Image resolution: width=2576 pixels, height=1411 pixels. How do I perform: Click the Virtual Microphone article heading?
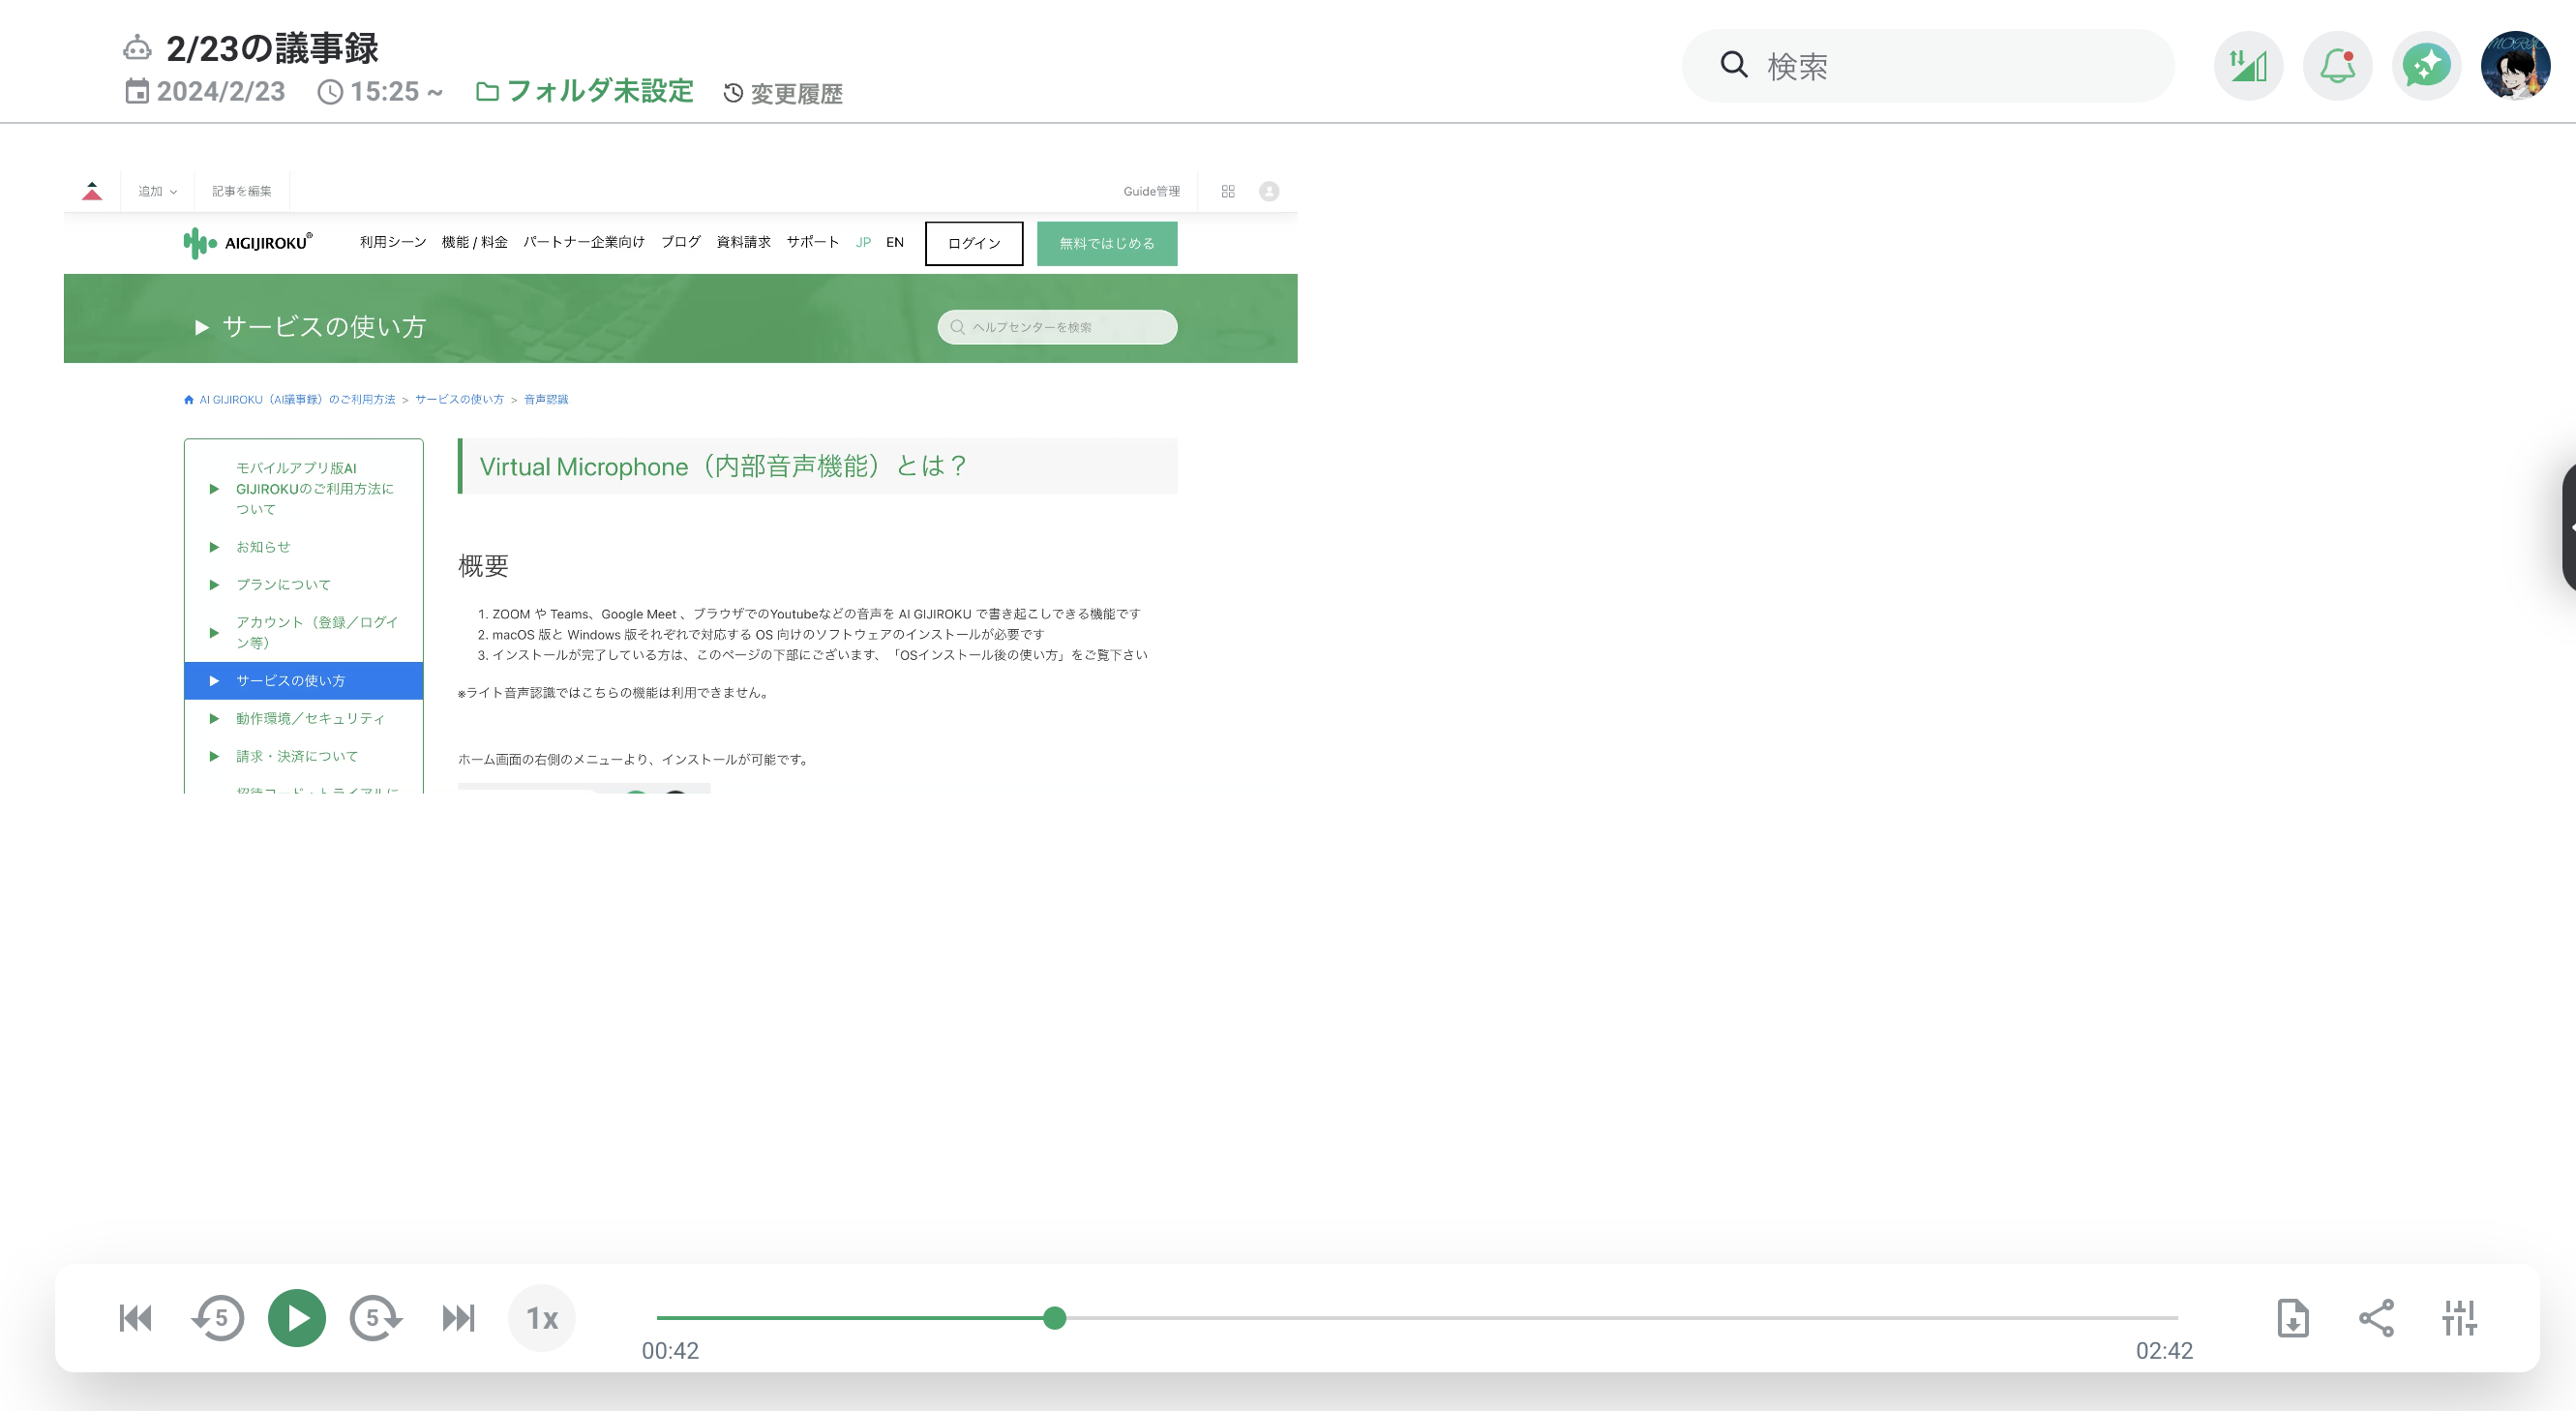click(723, 466)
